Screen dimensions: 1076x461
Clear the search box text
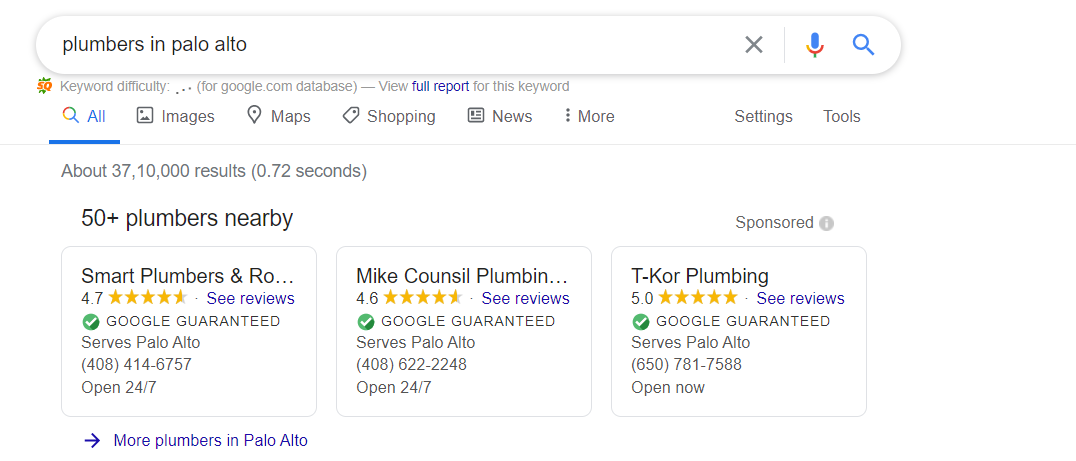pos(754,44)
